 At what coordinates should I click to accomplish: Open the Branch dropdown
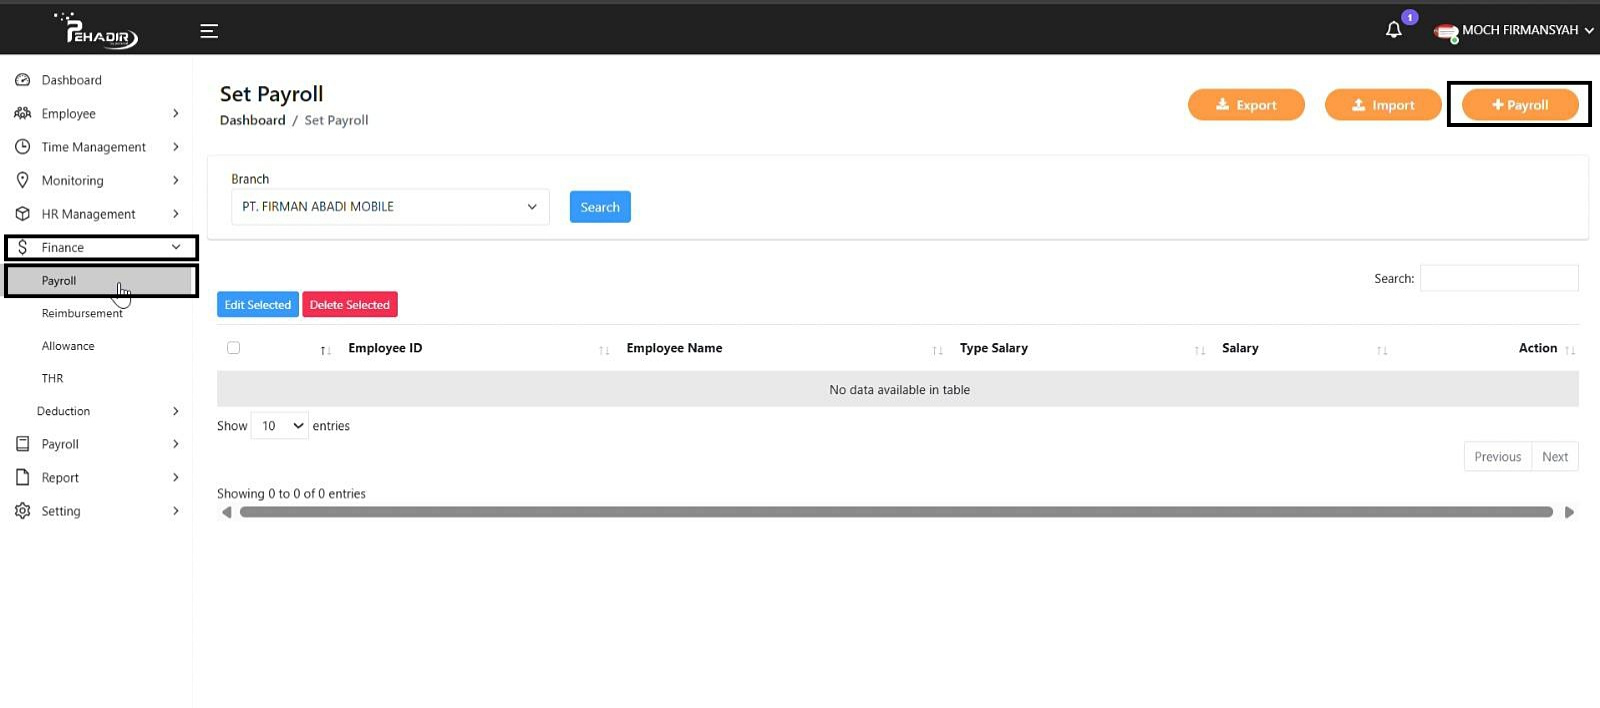[390, 207]
